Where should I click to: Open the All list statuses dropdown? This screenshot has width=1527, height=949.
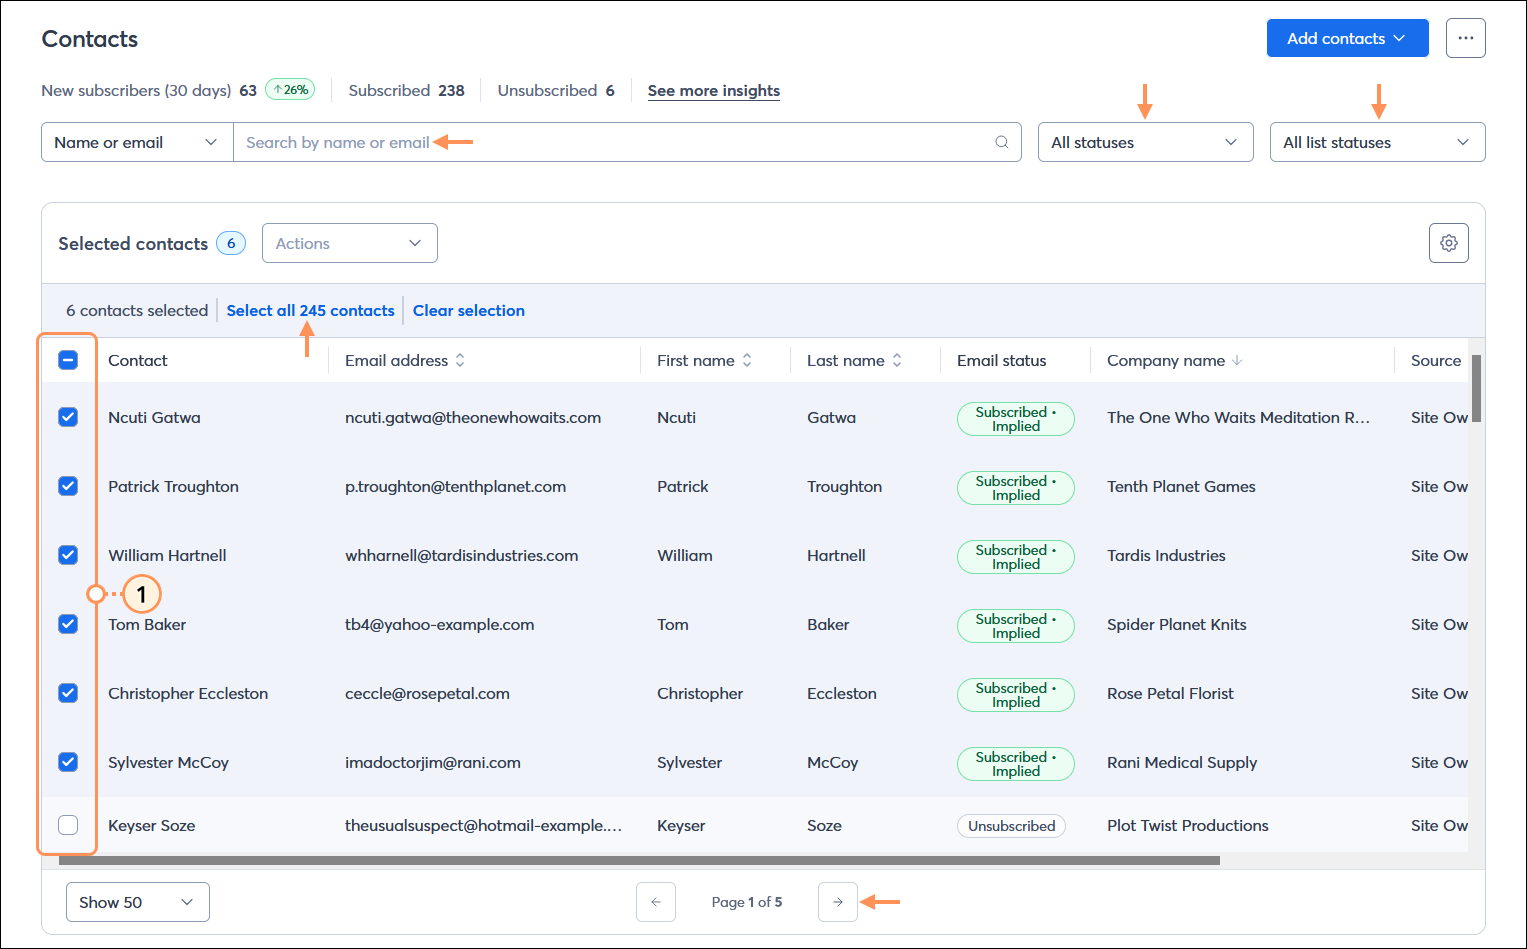point(1377,142)
